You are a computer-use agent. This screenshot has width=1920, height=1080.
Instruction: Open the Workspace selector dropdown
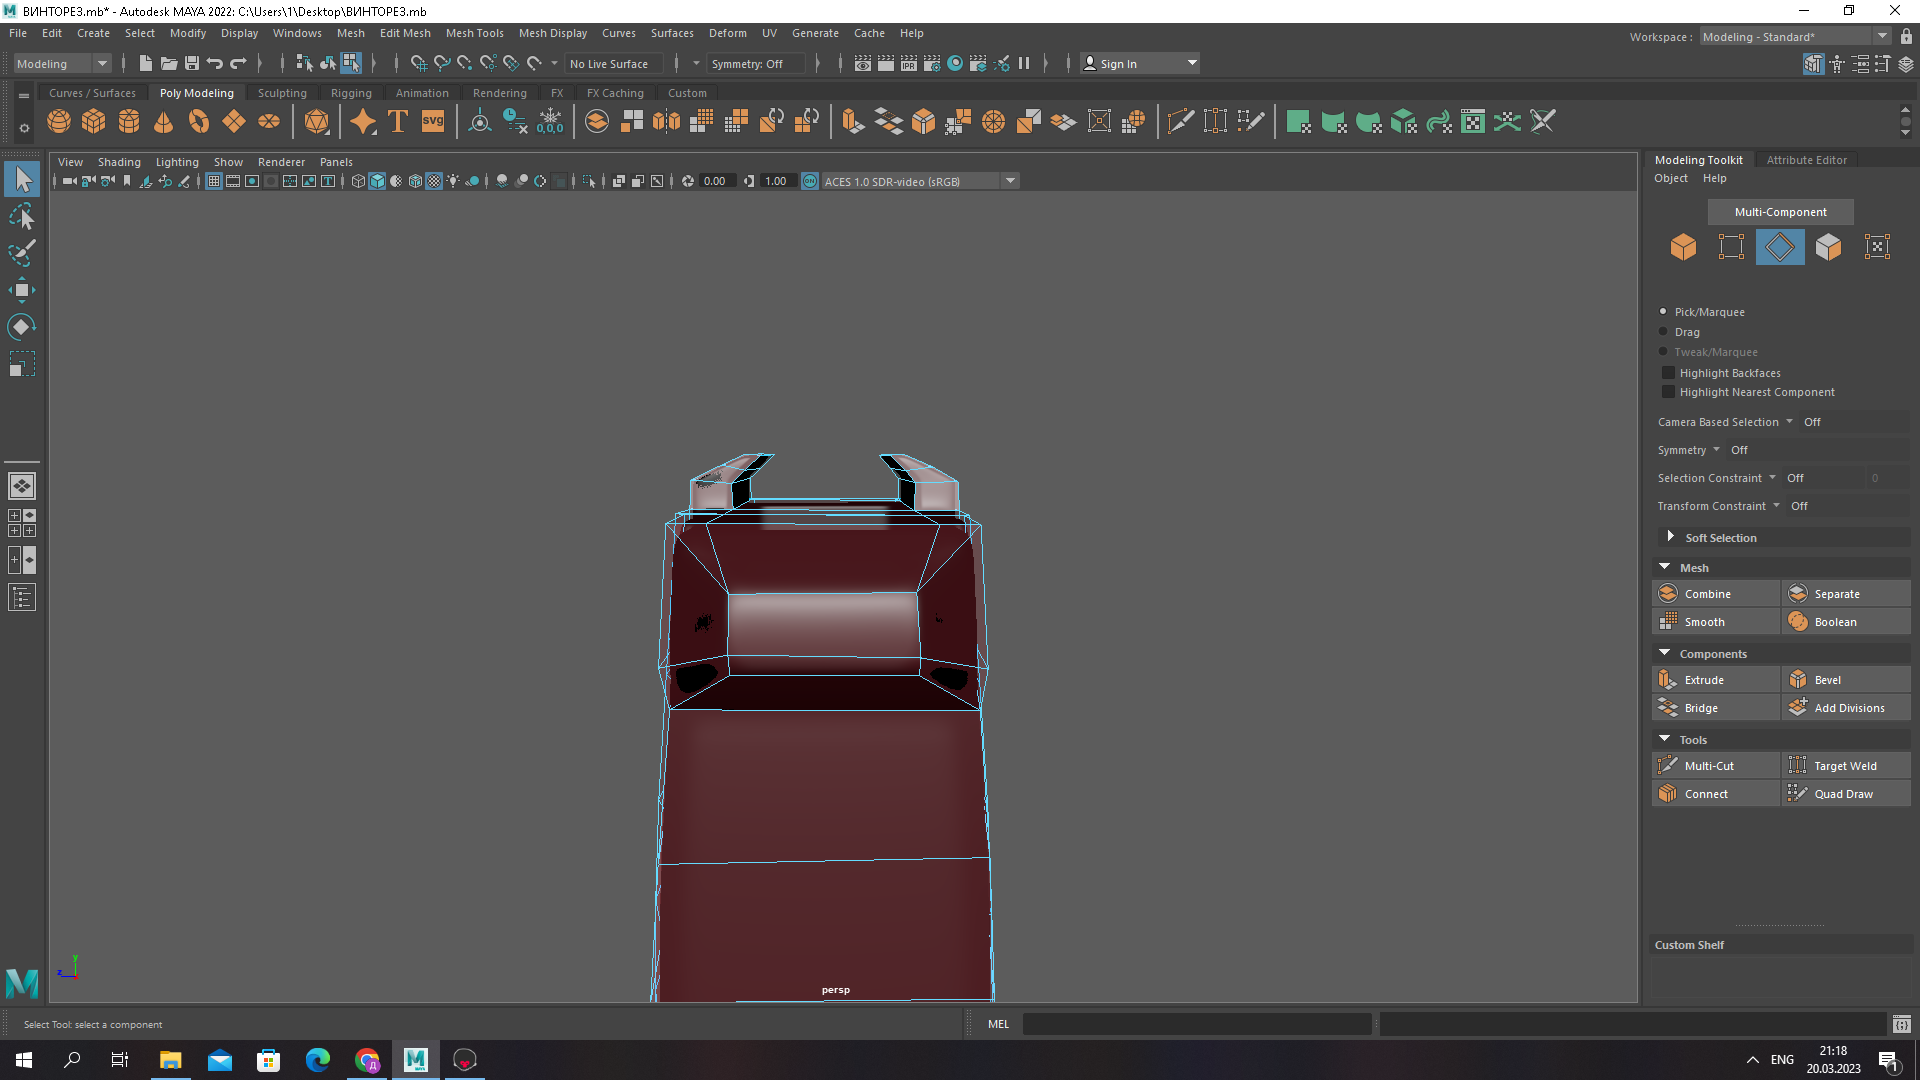click(1795, 37)
